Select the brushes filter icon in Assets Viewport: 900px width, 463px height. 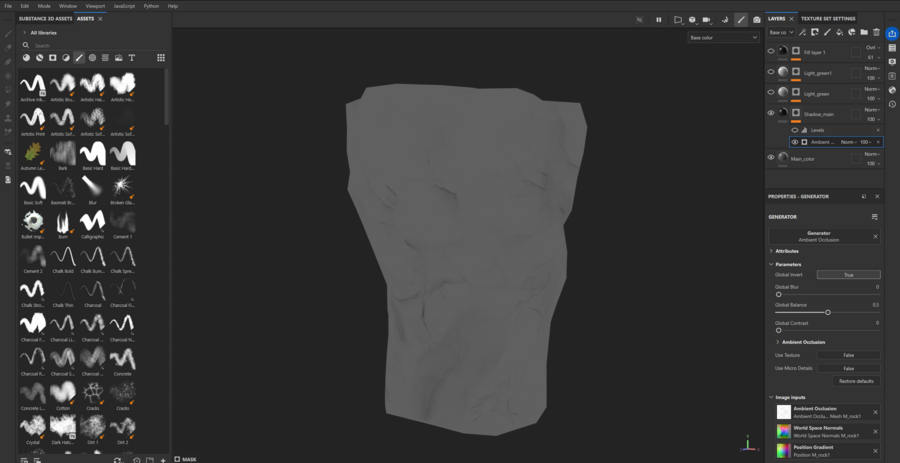(79, 58)
